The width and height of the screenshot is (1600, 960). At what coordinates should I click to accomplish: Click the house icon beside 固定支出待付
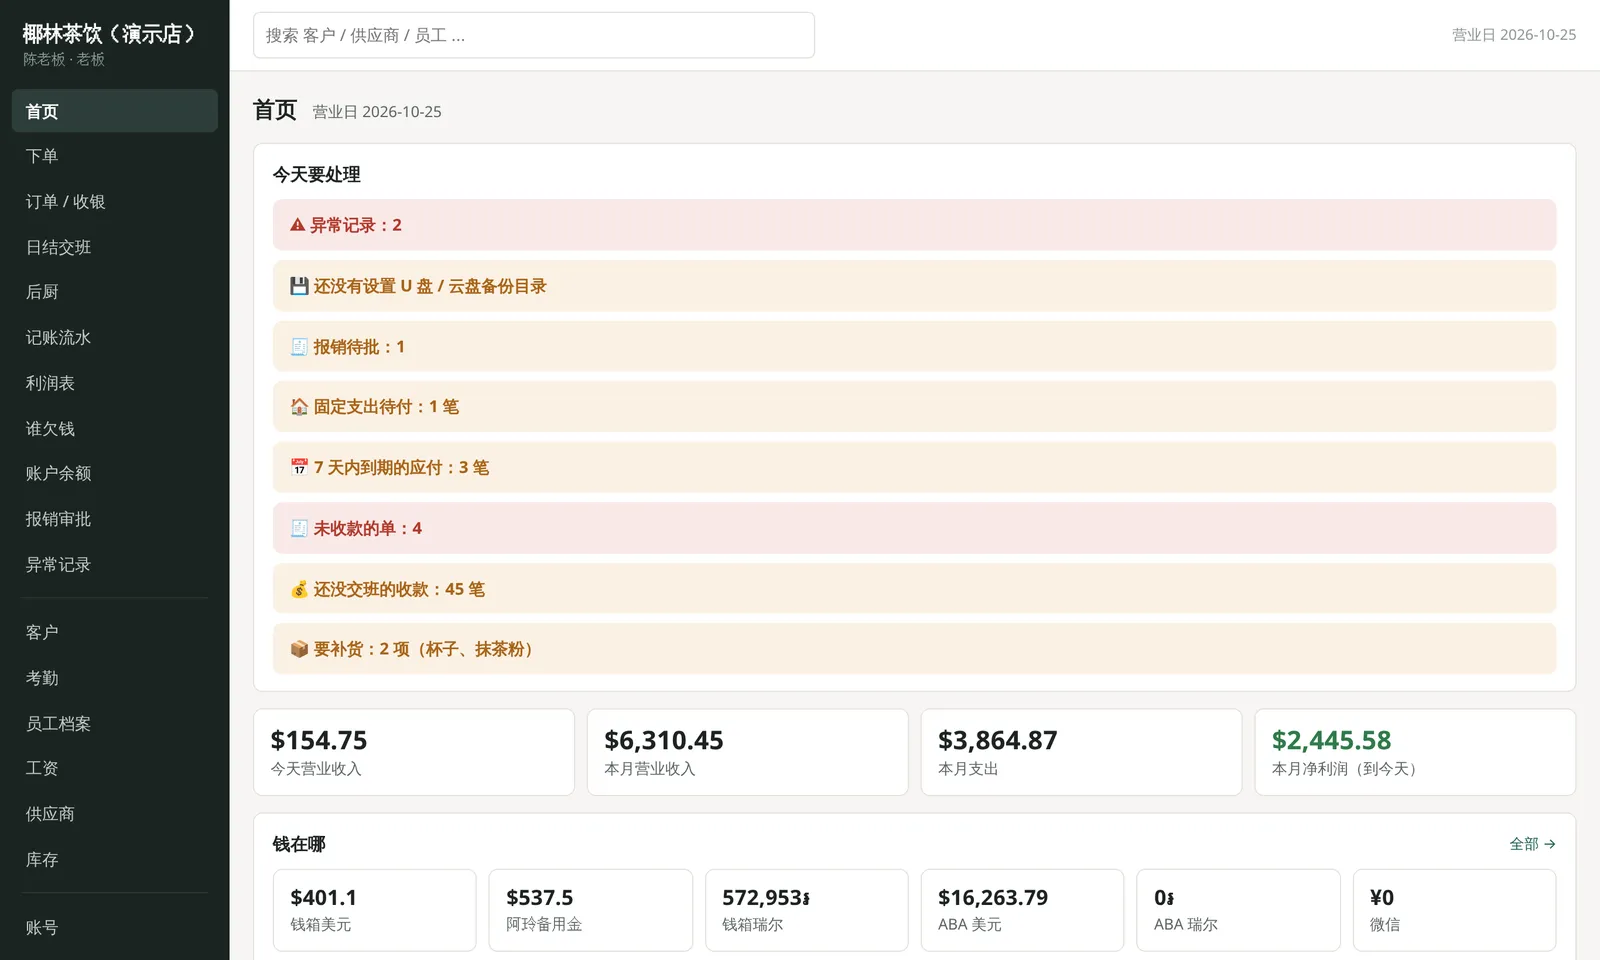click(299, 407)
